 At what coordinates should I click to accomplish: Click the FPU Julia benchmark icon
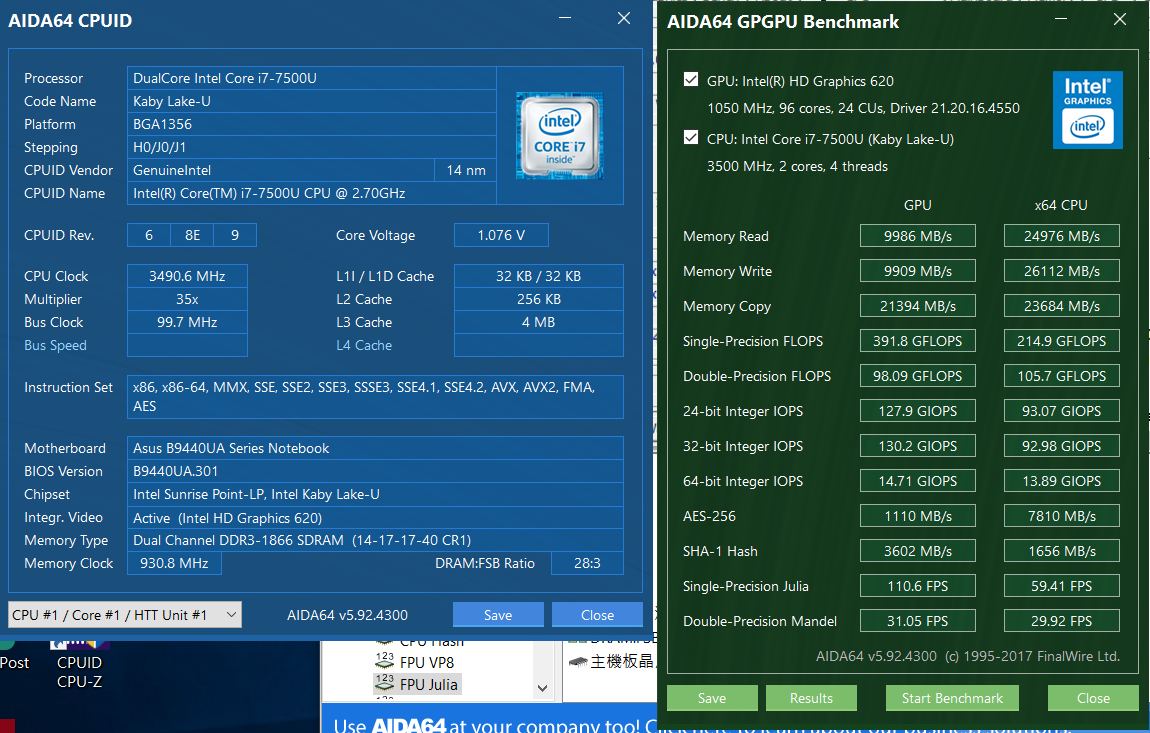click(384, 683)
